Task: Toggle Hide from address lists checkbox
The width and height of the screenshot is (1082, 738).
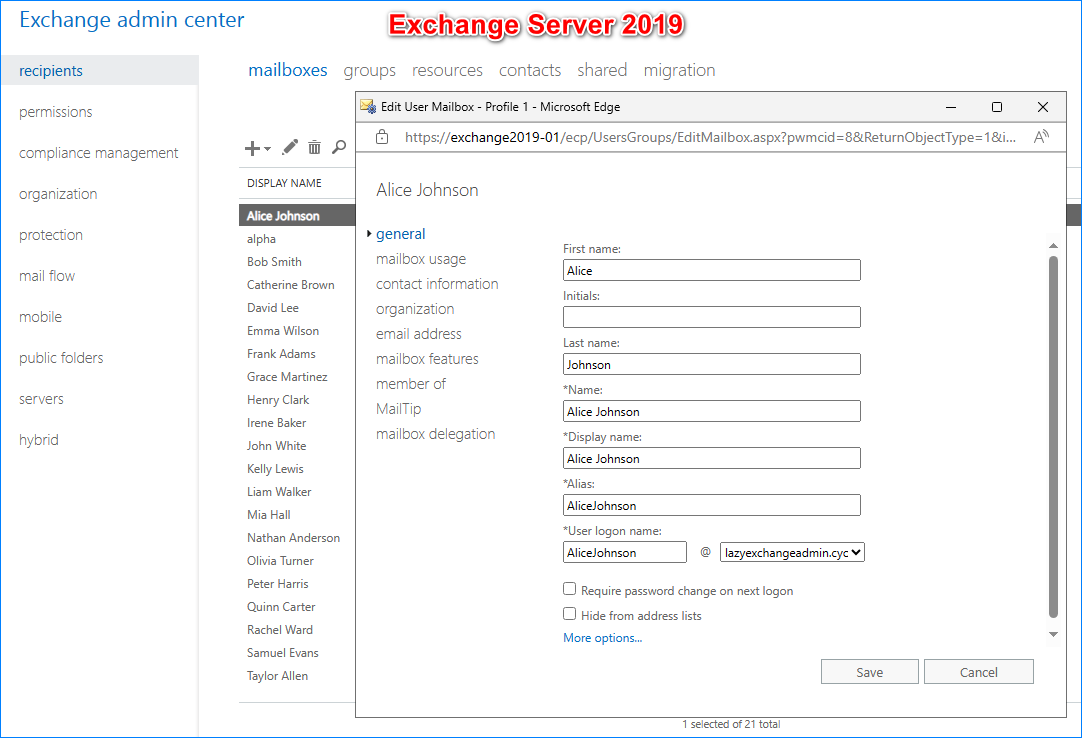Action: (569, 614)
